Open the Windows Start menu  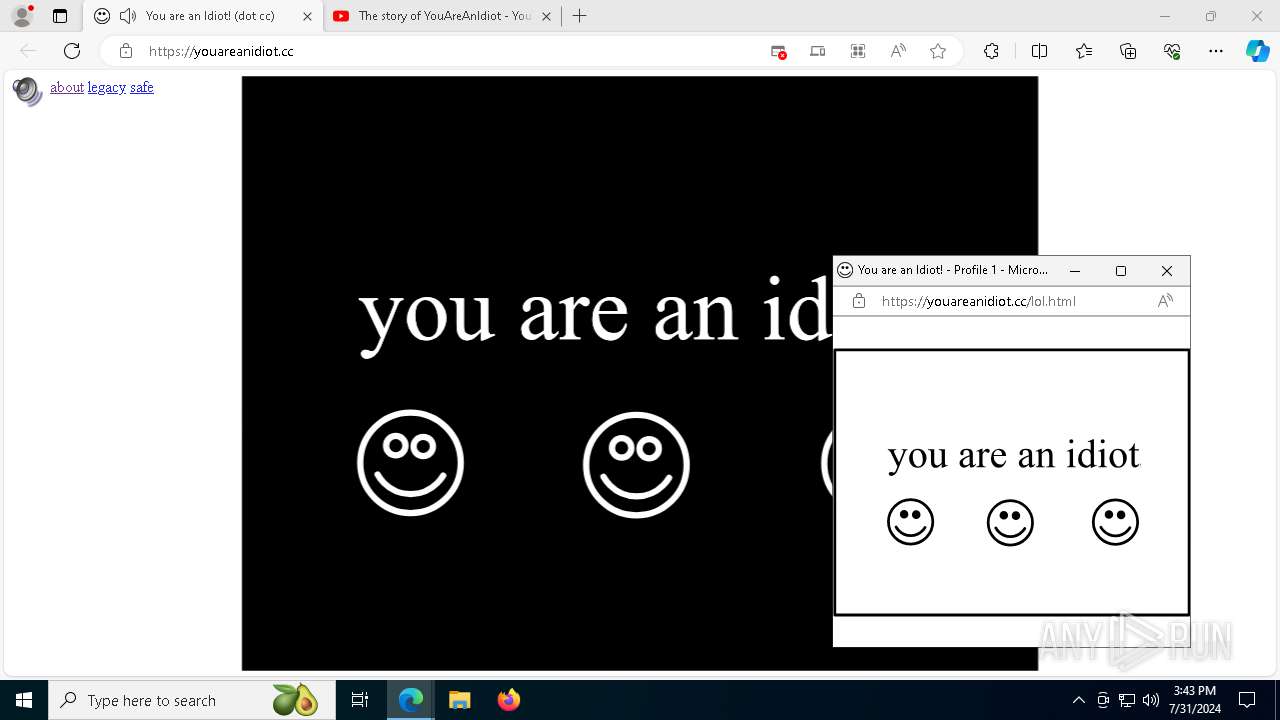[24, 700]
